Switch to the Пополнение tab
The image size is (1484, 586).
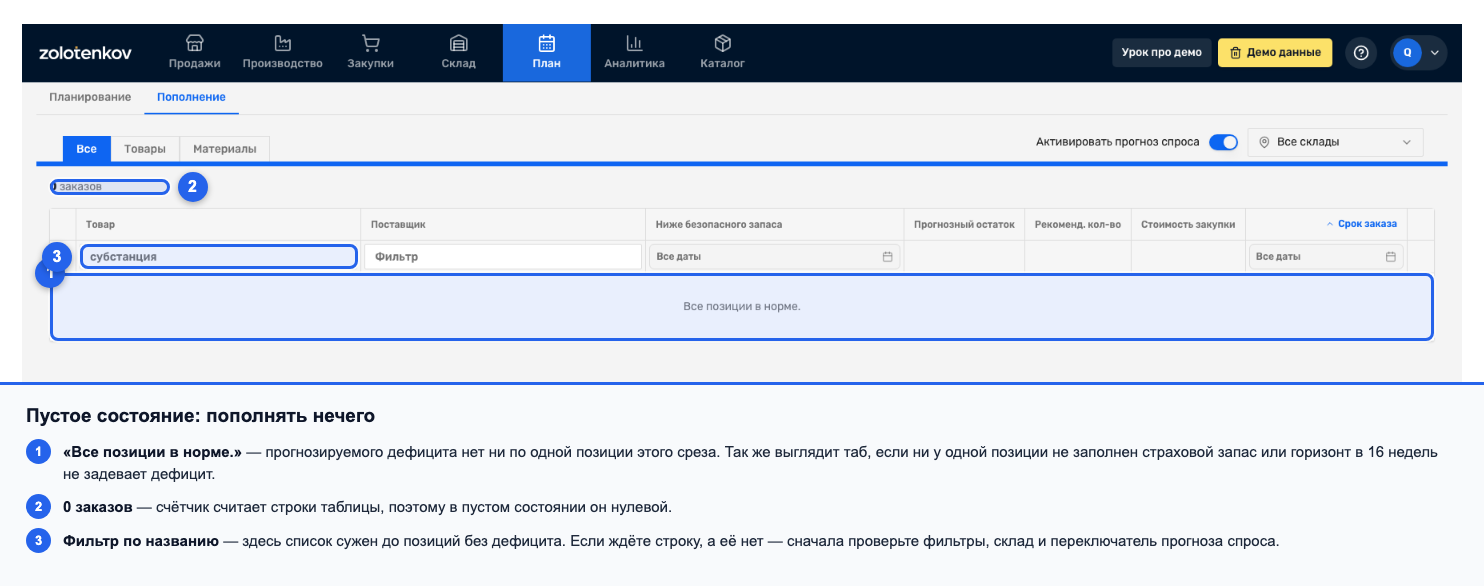[191, 97]
